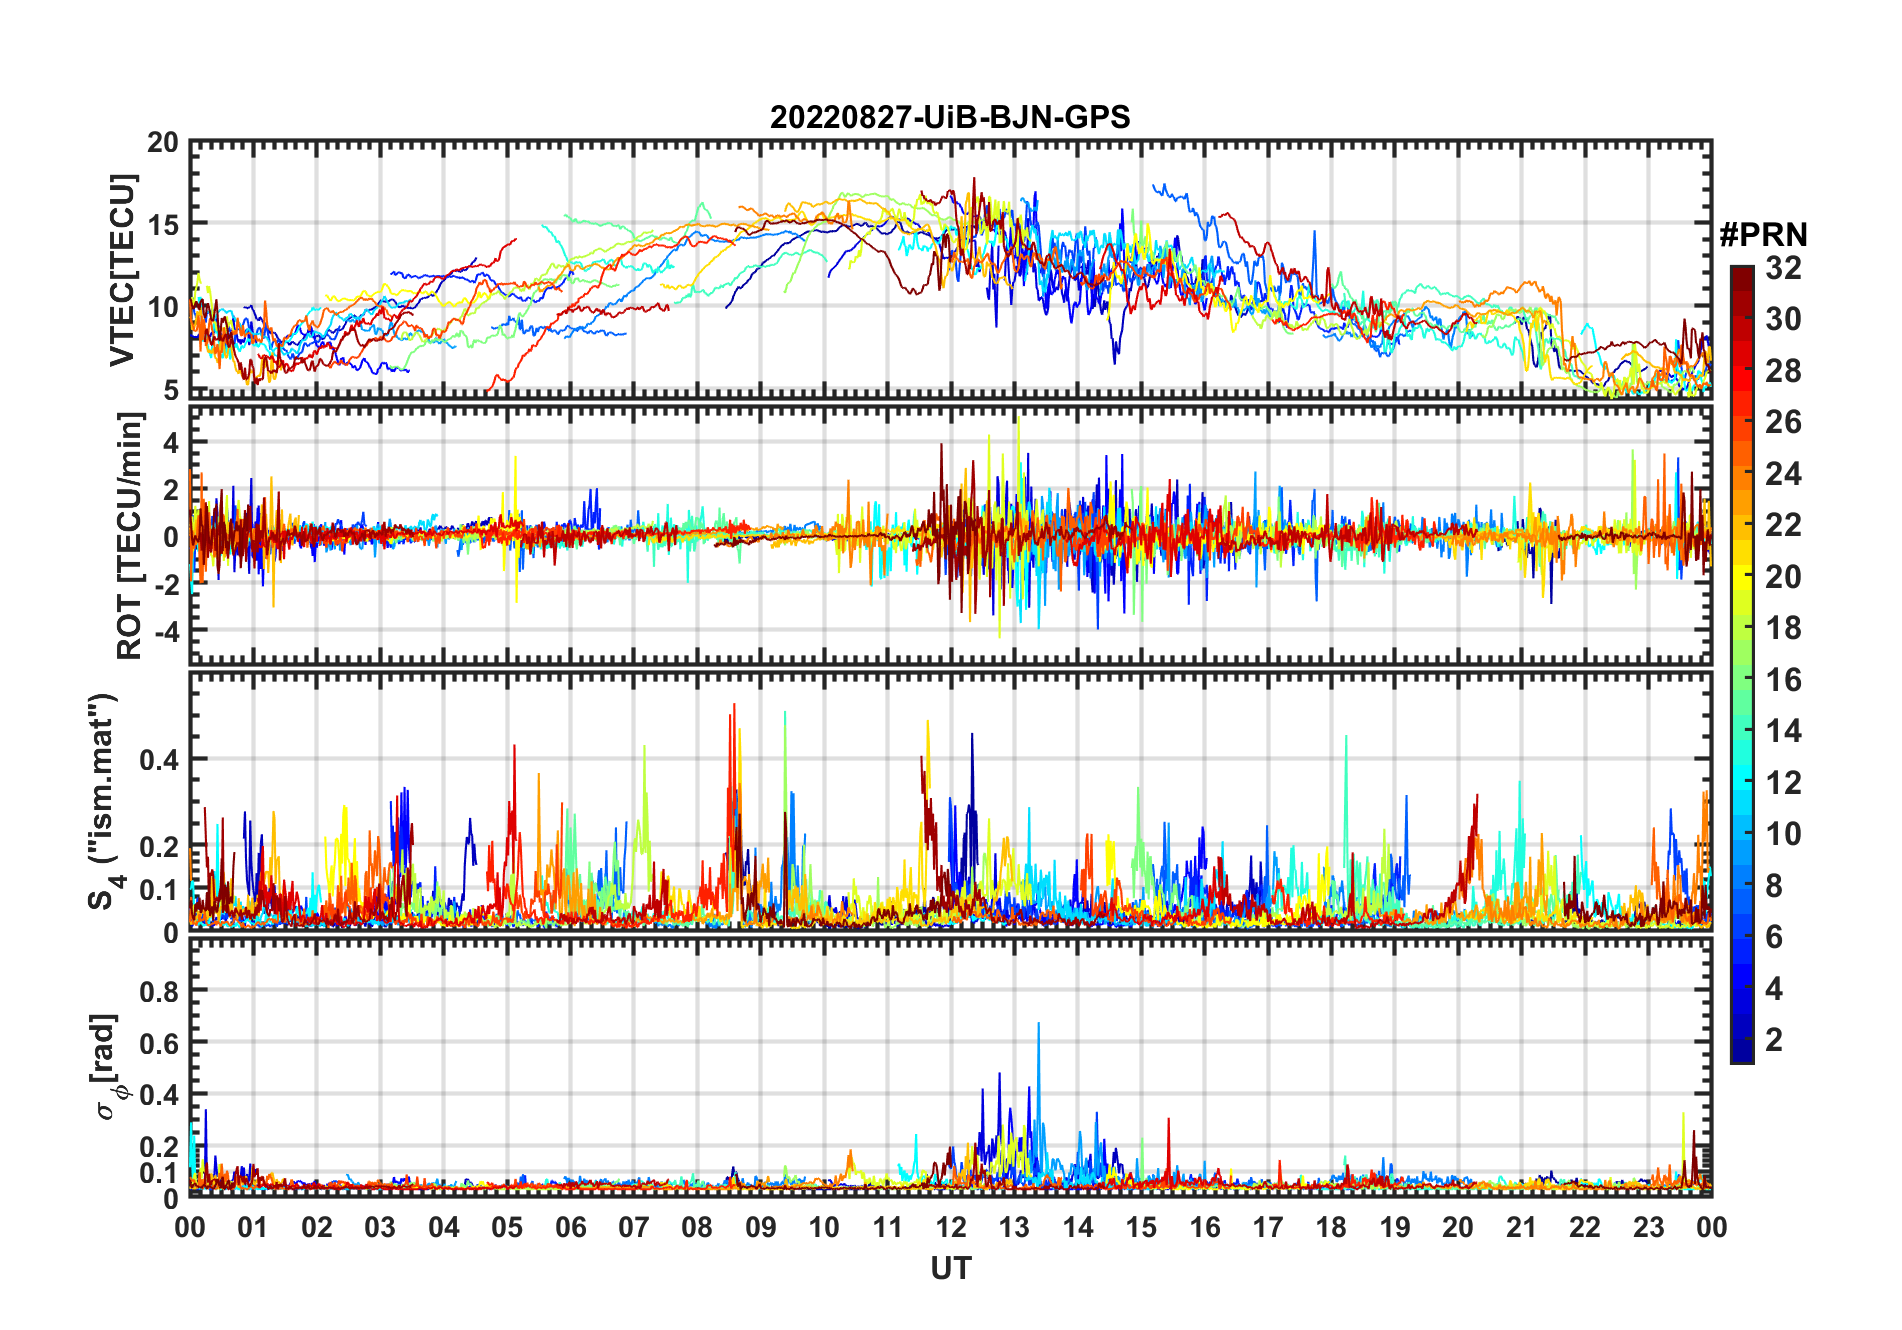
Task: Click colorbar tick label 32
Action: point(1783,267)
